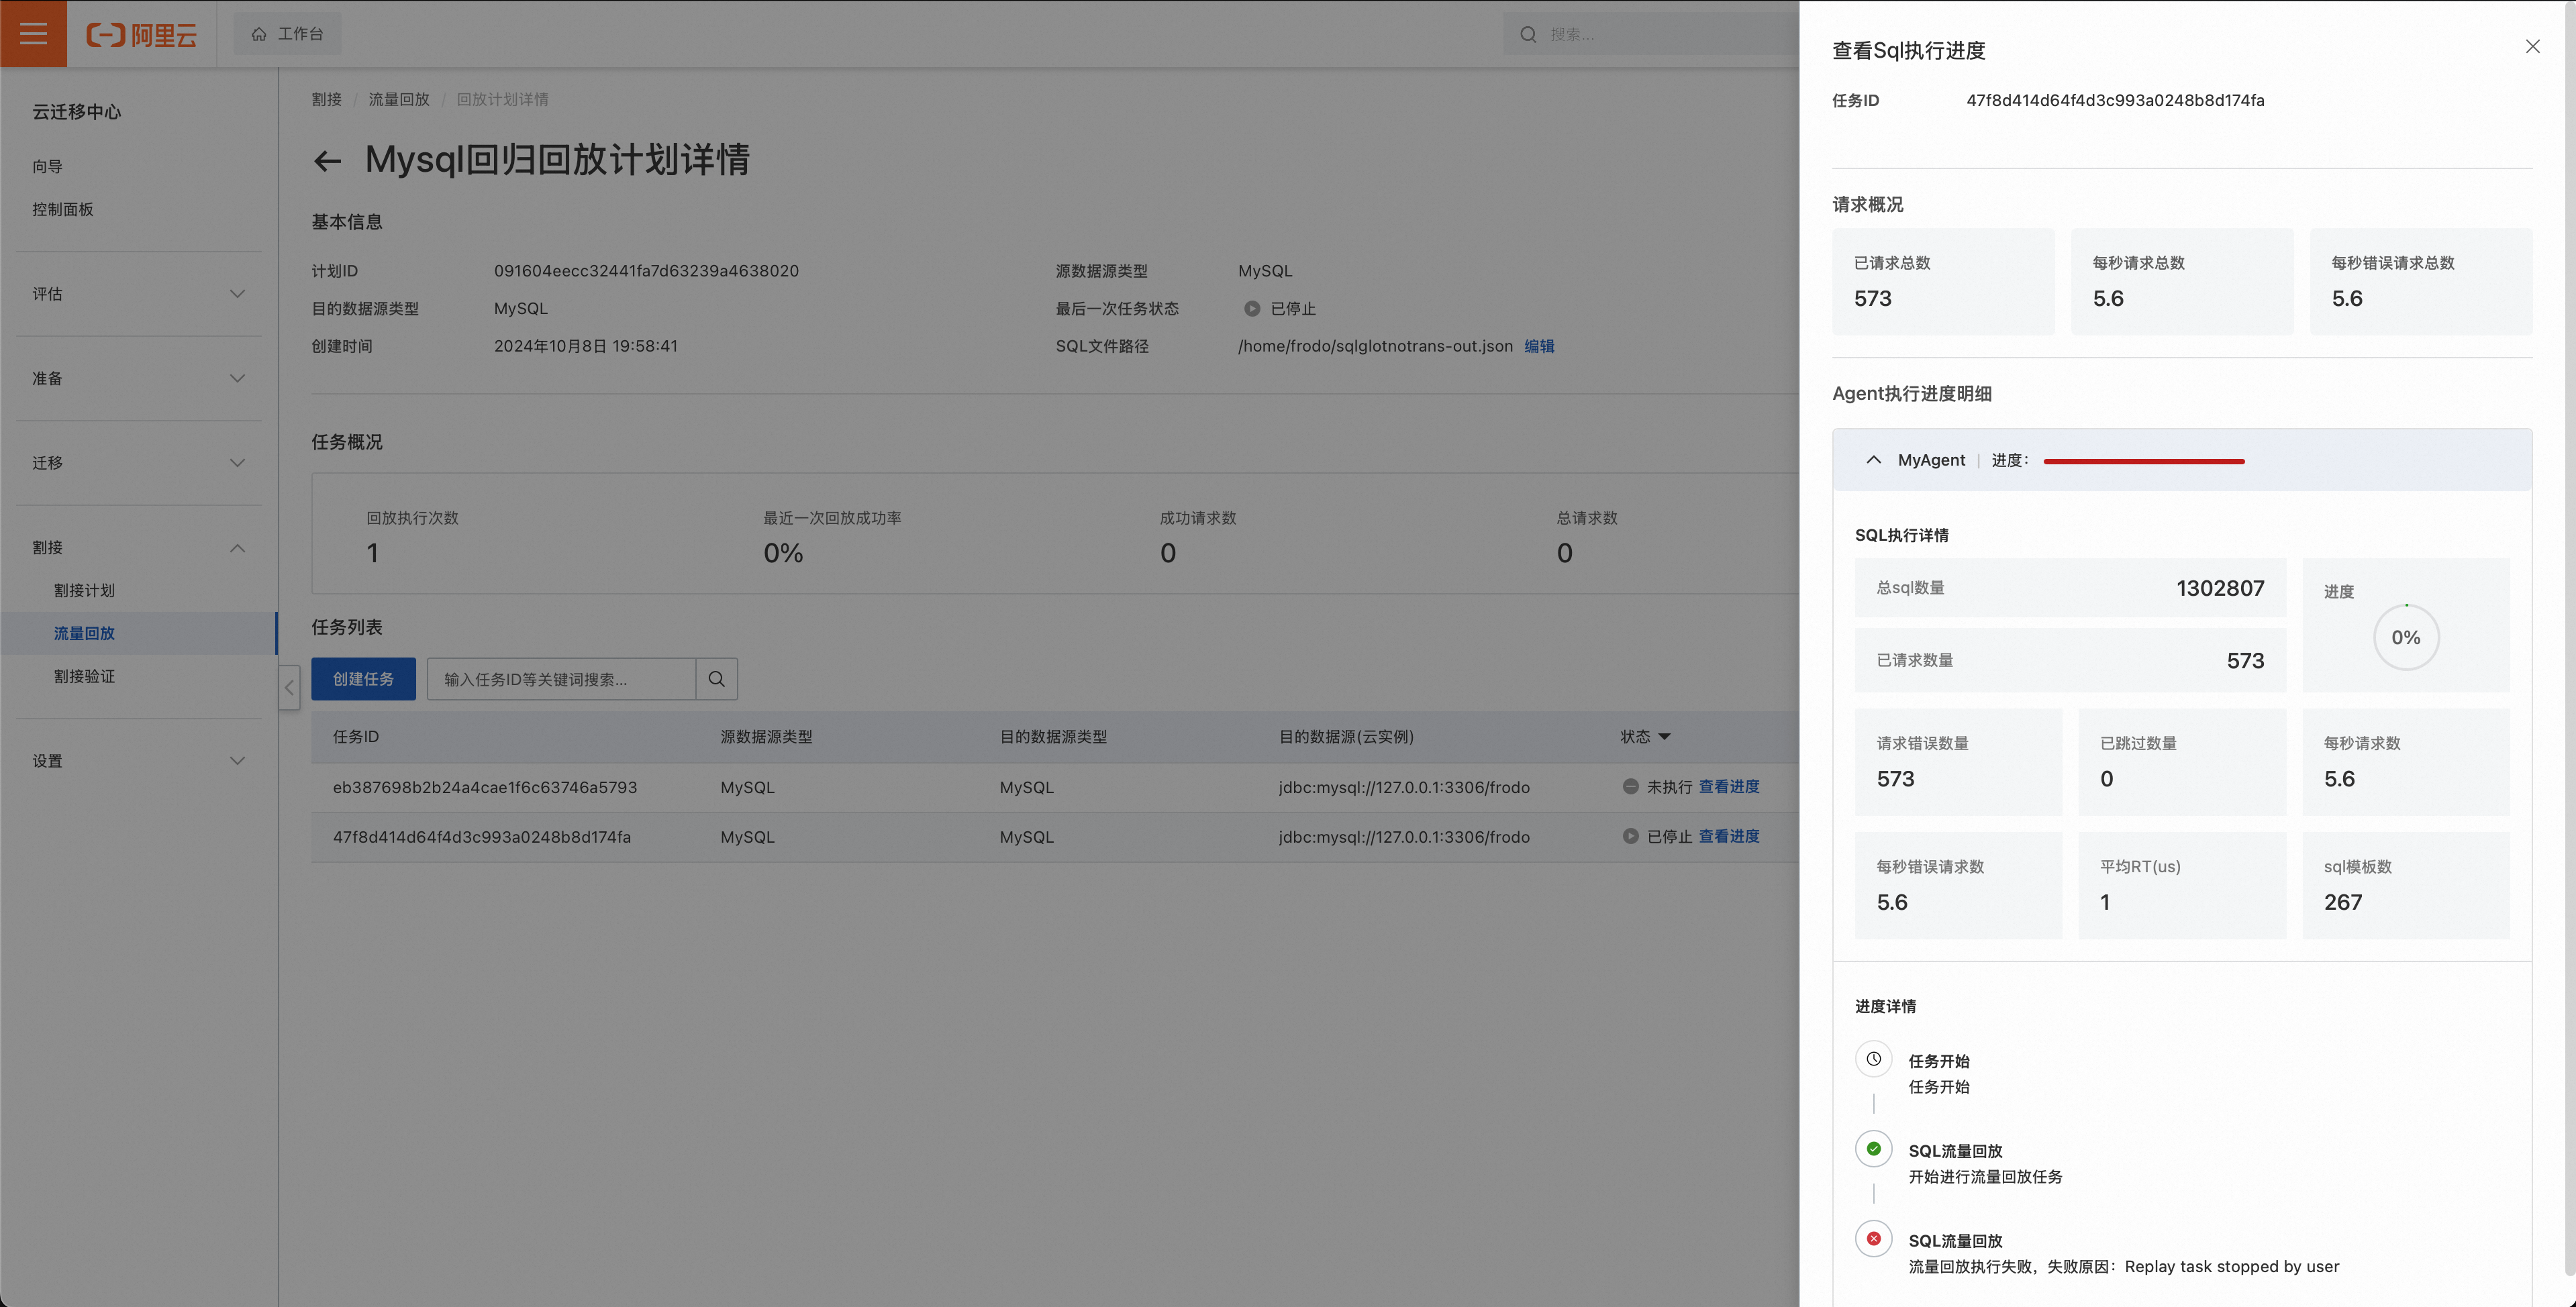Click the sql模板数 card showing 267
This screenshot has height=1307, width=2576.
(x=2406, y=885)
